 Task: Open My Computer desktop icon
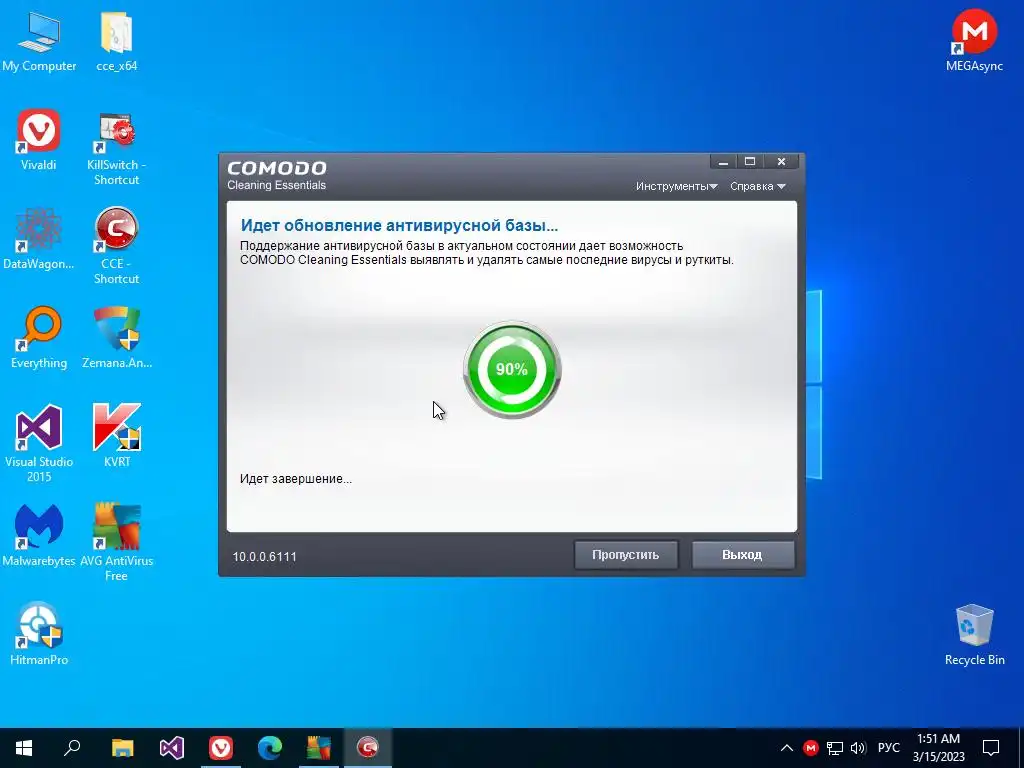click(39, 40)
